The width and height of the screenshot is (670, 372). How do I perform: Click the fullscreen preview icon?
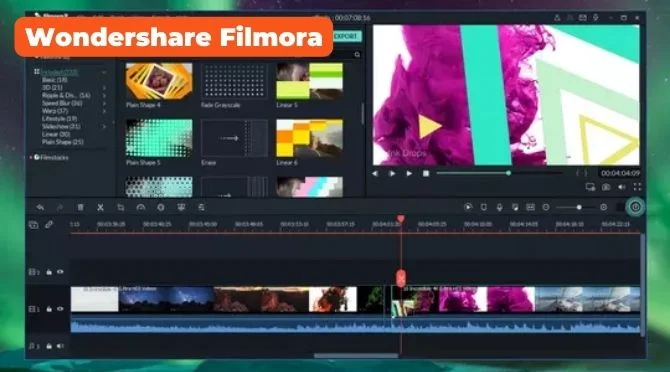pos(638,187)
